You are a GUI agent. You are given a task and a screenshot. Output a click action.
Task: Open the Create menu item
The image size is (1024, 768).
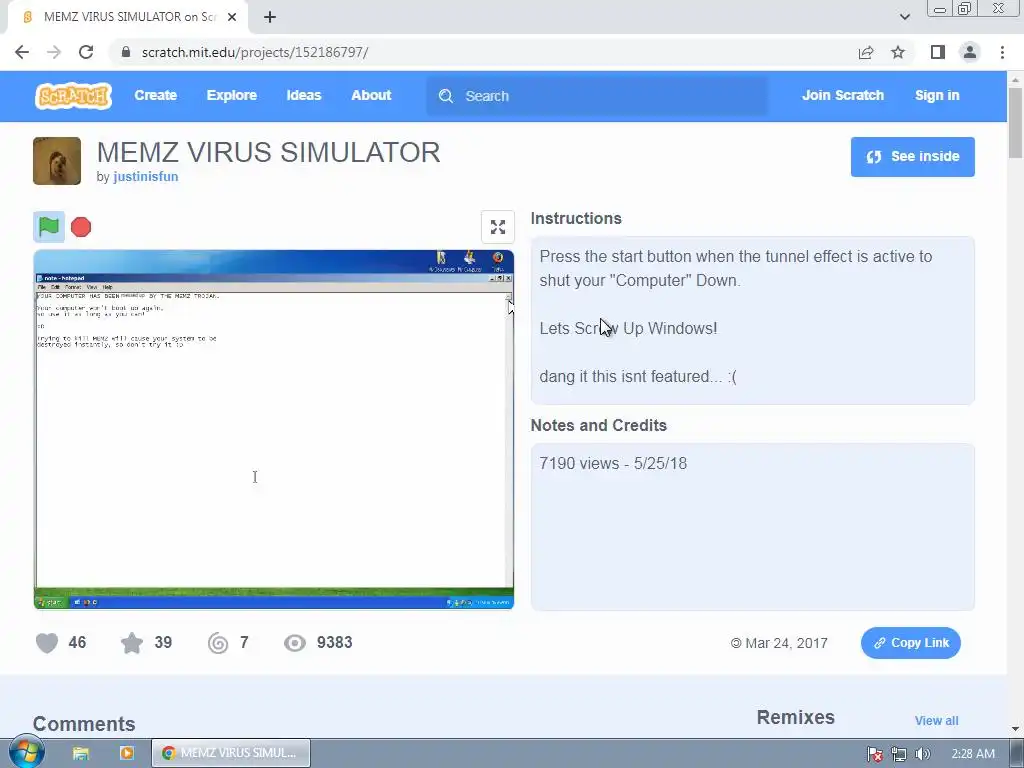(x=155, y=95)
